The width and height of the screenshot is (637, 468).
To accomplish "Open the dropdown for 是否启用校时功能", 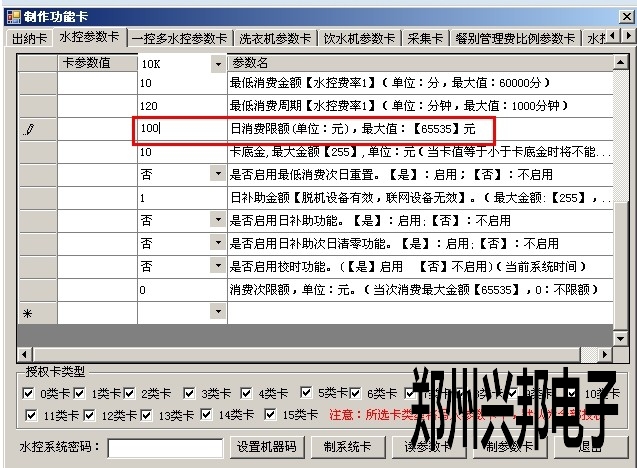I will (x=218, y=266).
